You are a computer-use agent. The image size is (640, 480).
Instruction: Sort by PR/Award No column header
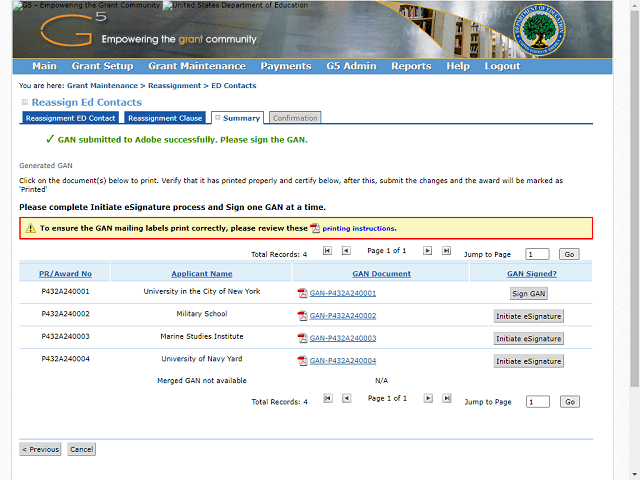[x=65, y=273]
